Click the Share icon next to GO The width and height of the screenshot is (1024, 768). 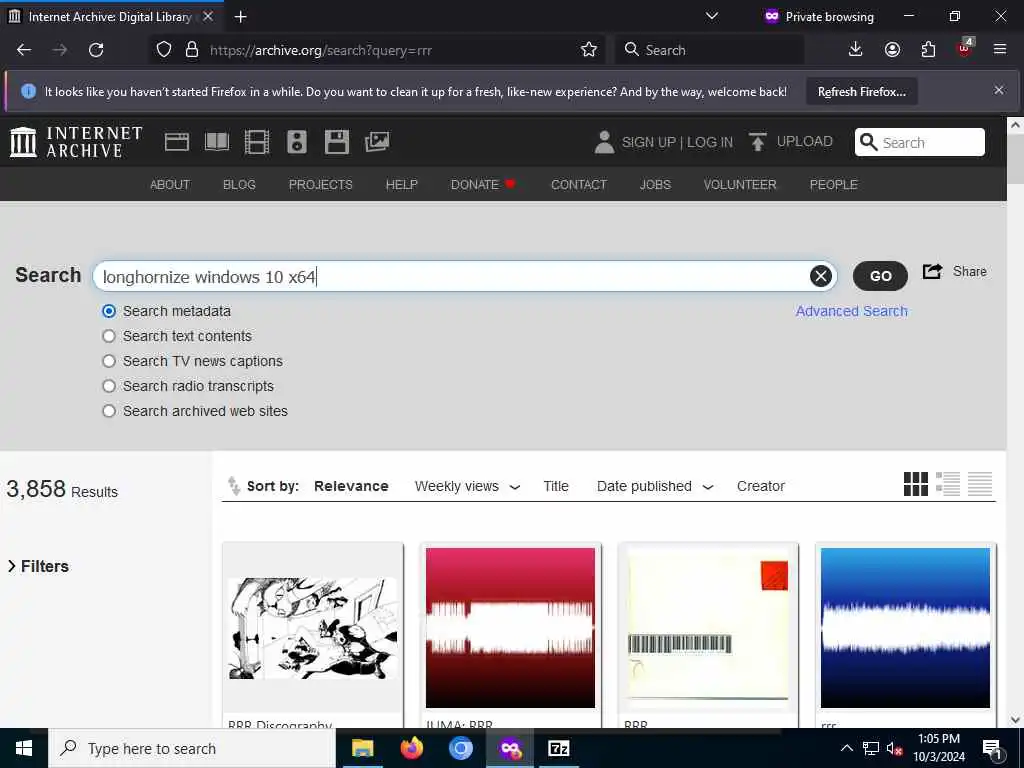932,271
